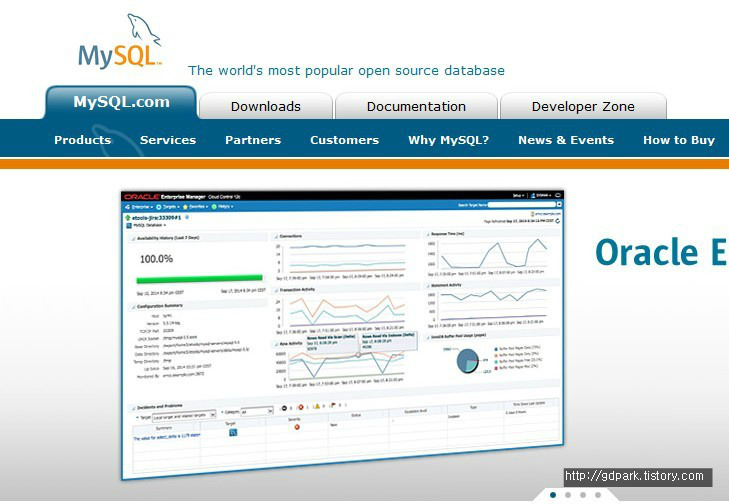Click News & Events in navigation
The width and height of the screenshot is (729, 504).
(566, 140)
